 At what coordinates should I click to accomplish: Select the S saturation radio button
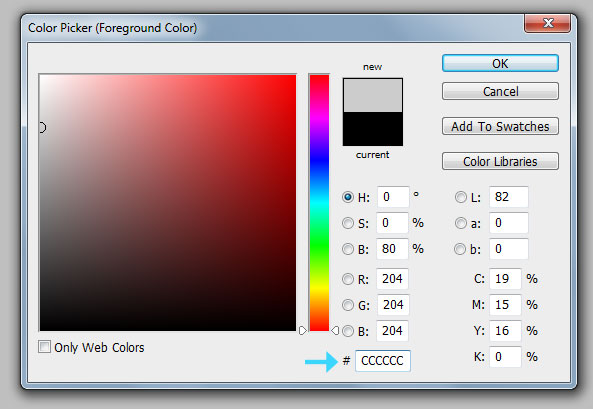[348, 223]
